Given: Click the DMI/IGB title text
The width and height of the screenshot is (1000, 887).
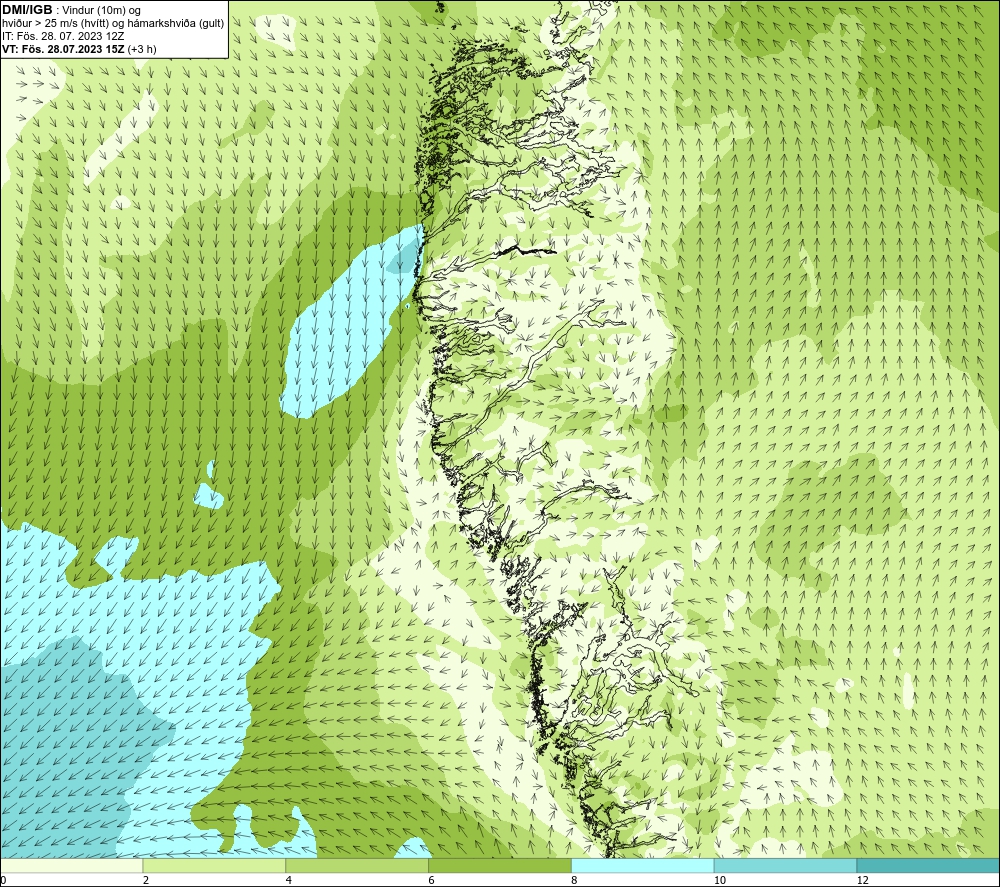Looking at the screenshot, I should [x=27, y=10].
